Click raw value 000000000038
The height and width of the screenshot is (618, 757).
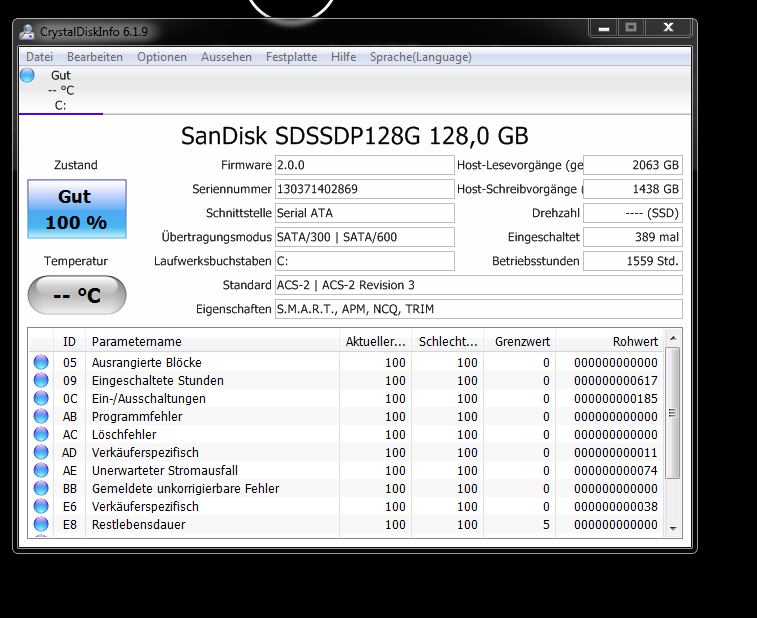(x=616, y=506)
